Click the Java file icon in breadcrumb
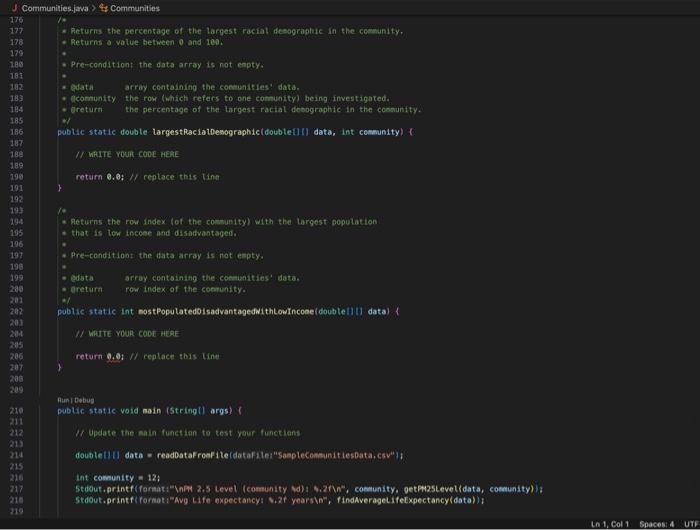Image resolution: width=700 pixels, height=530 pixels. click(x=15, y=8)
